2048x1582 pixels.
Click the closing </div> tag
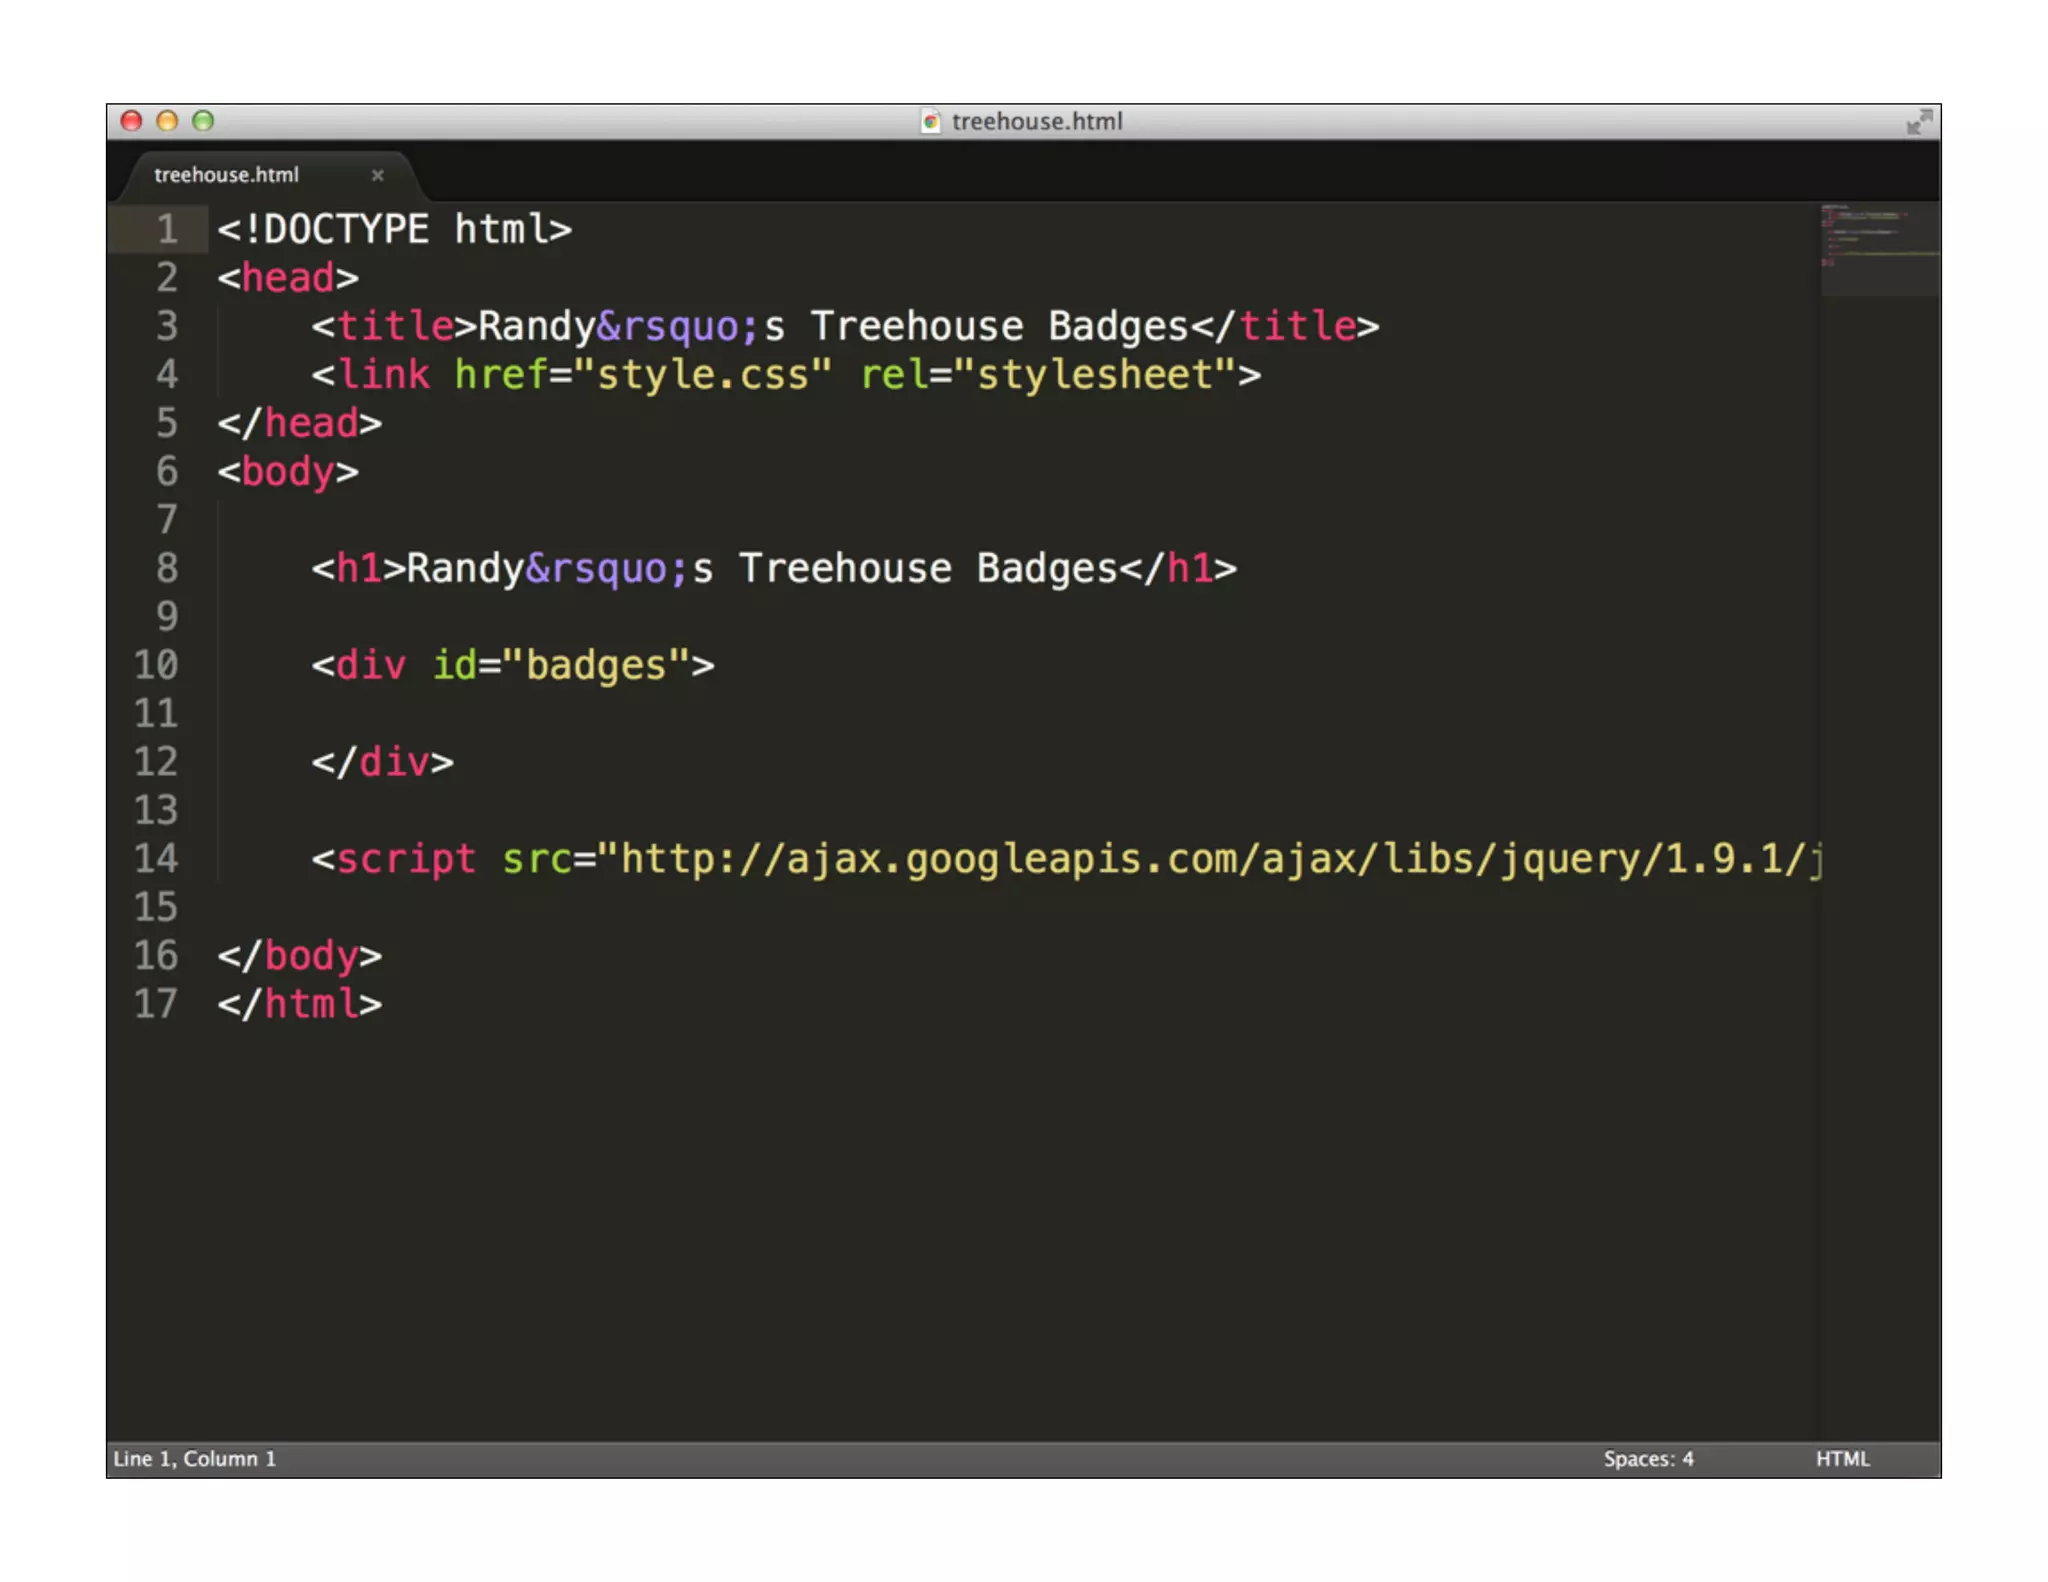pyautogui.click(x=382, y=762)
